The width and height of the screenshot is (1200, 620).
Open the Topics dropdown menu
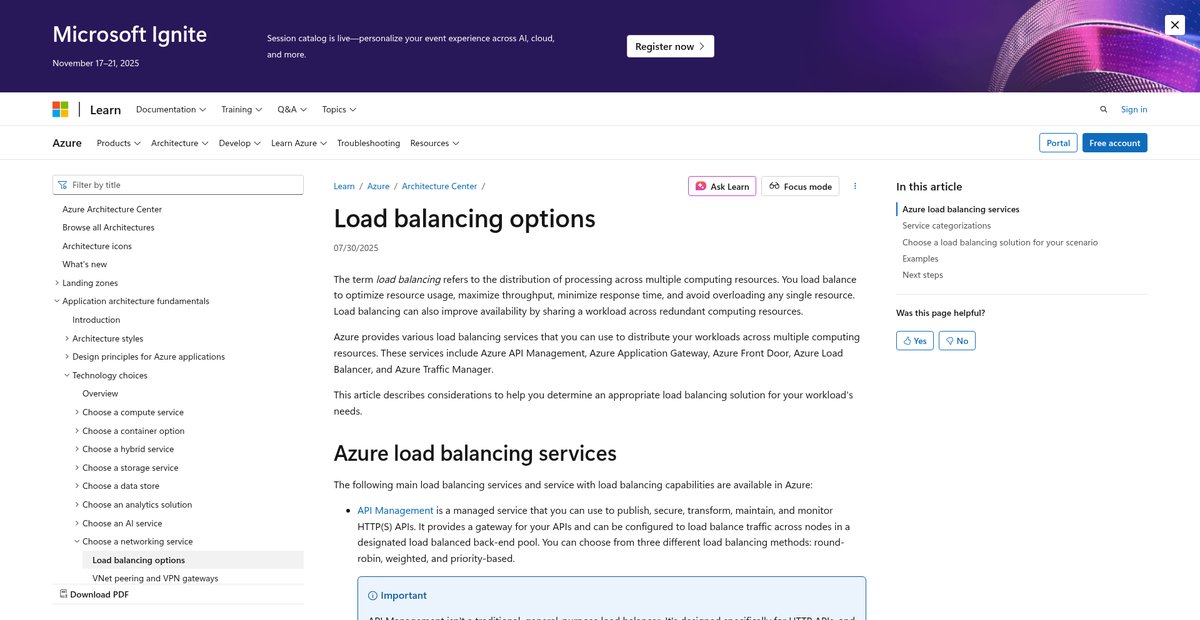[x=339, y=109]
